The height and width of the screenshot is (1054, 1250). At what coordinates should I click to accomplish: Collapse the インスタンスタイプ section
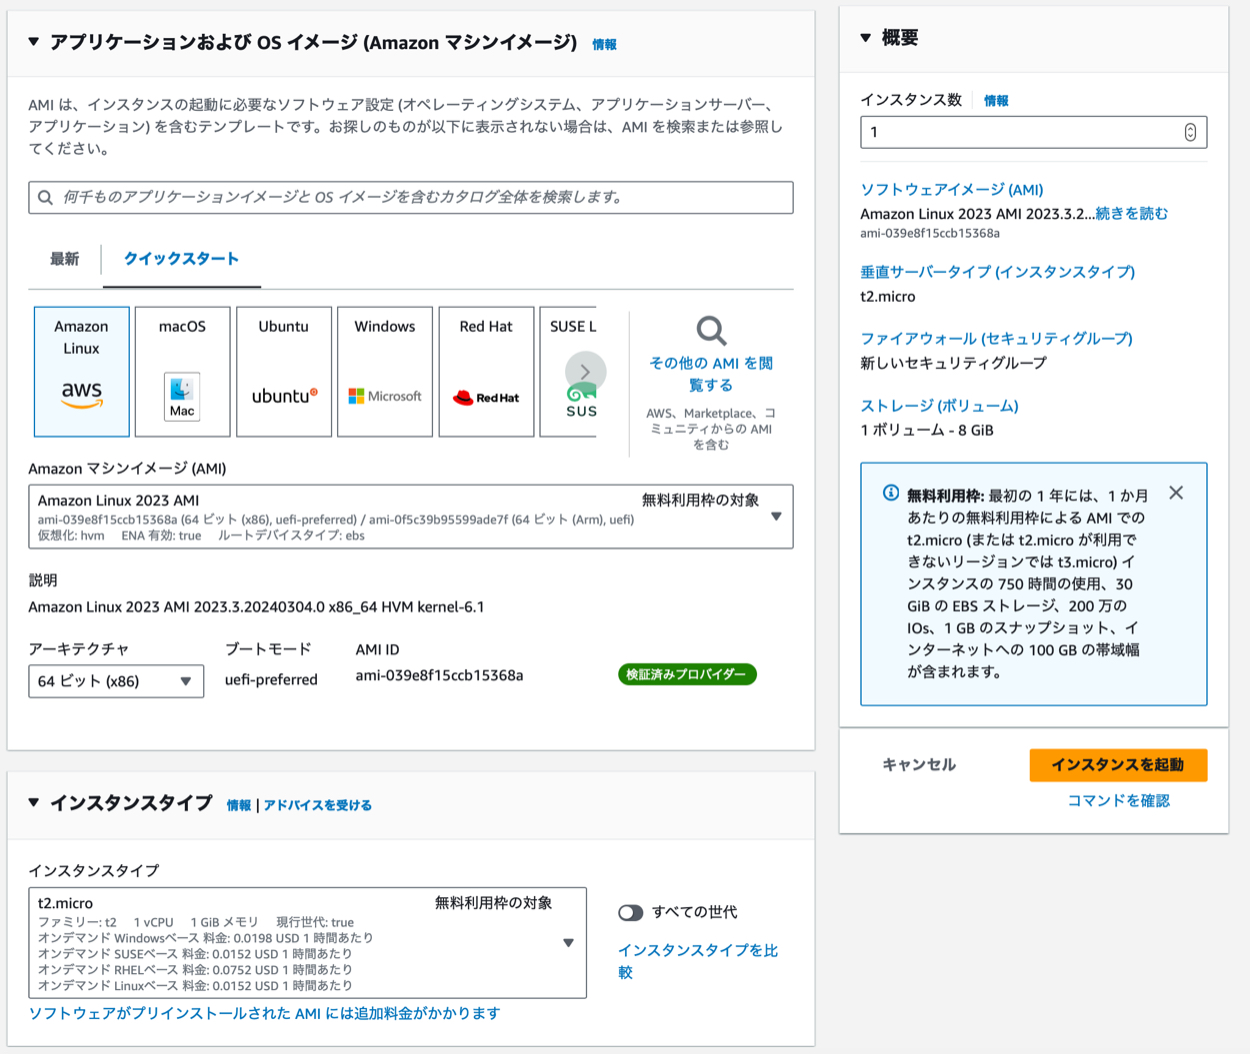(34, 803)
